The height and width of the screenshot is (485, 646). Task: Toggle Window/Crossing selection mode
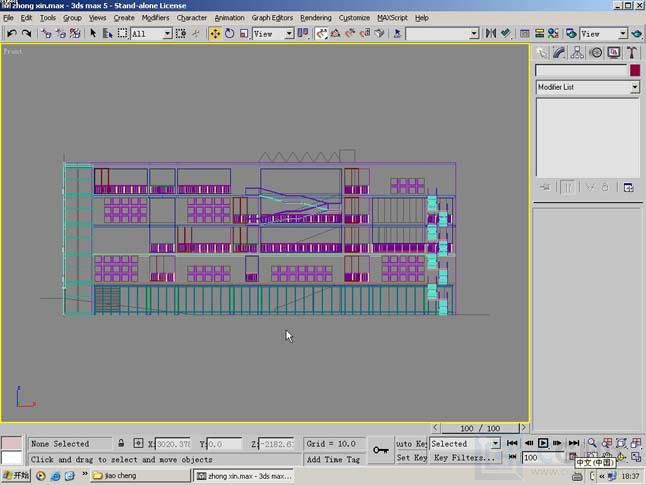pos(180,33)
